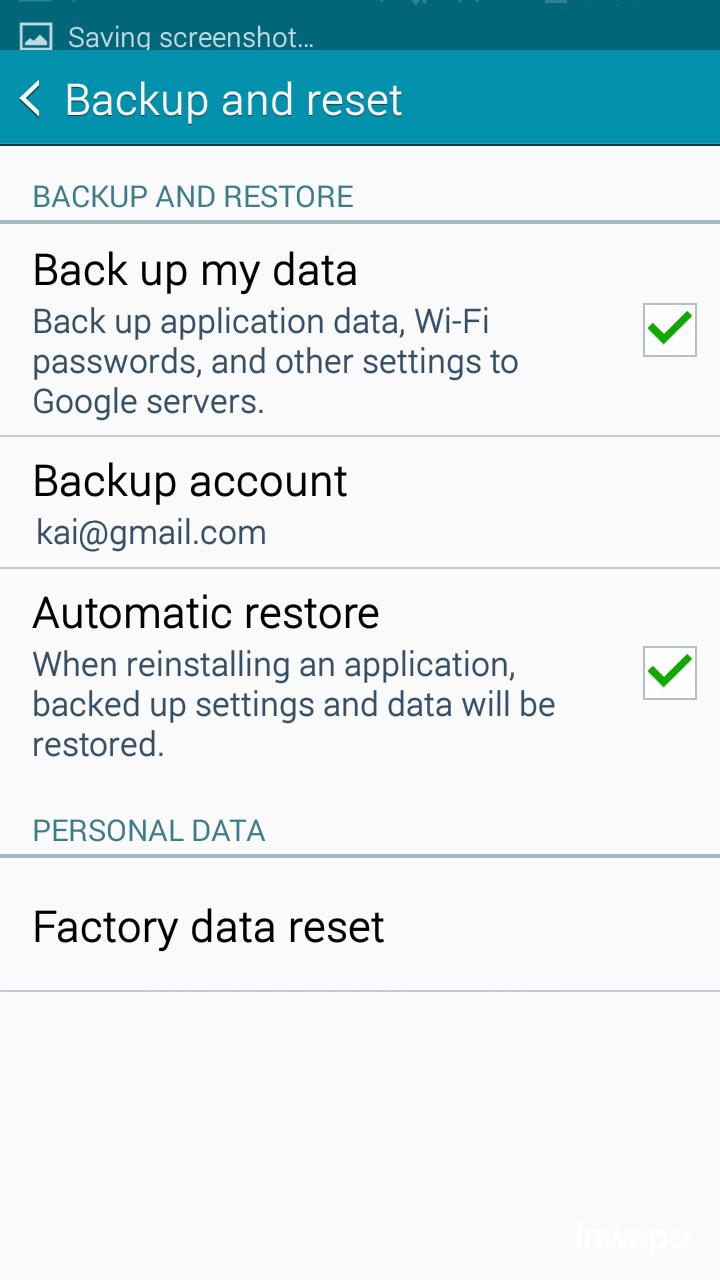This screenshot has height=1280, width=720.
Task: Open Factory data reset
Action: coord(208,927)
